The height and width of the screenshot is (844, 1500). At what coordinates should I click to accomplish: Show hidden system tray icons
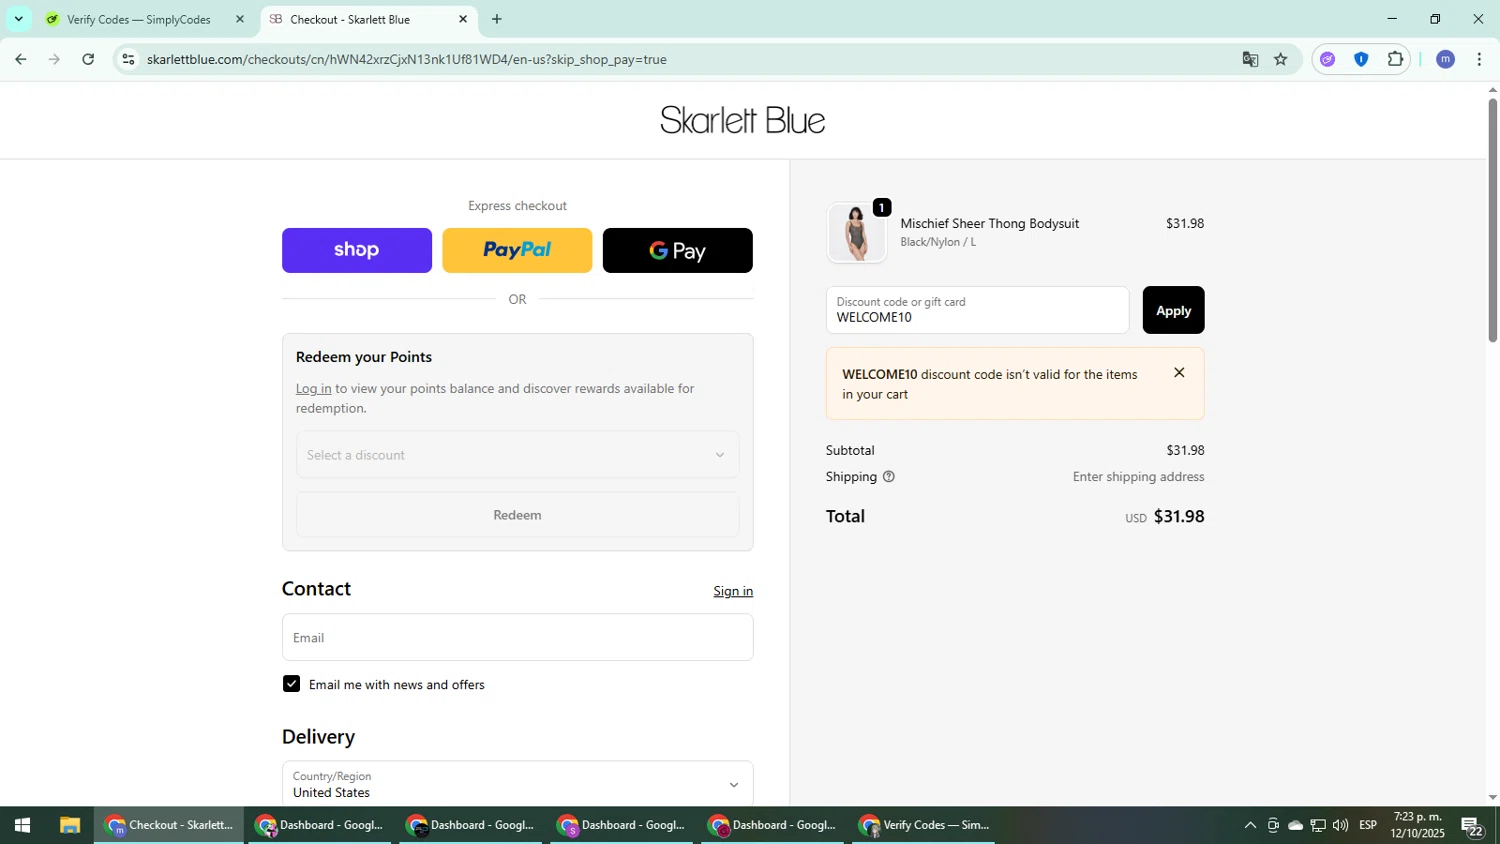pos(1249,826)
